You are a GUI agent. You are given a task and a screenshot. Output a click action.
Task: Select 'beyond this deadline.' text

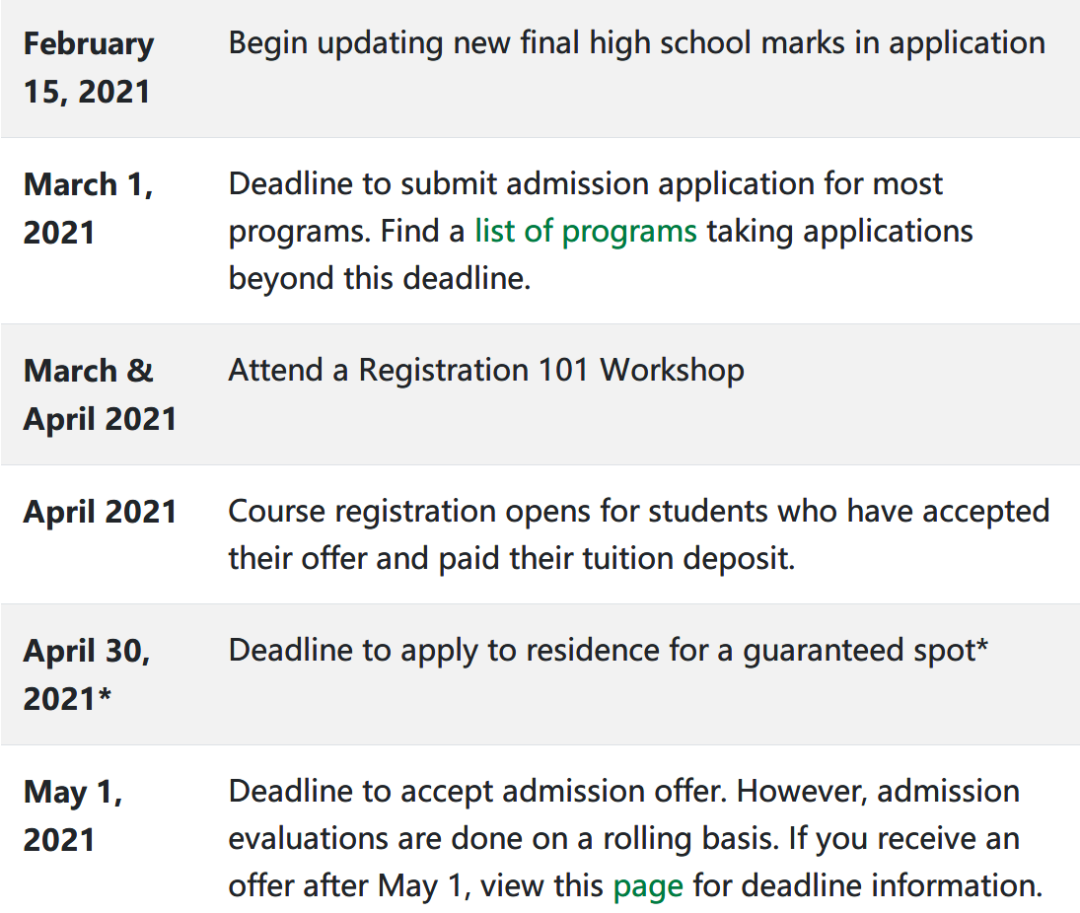(x=380, y=279)
